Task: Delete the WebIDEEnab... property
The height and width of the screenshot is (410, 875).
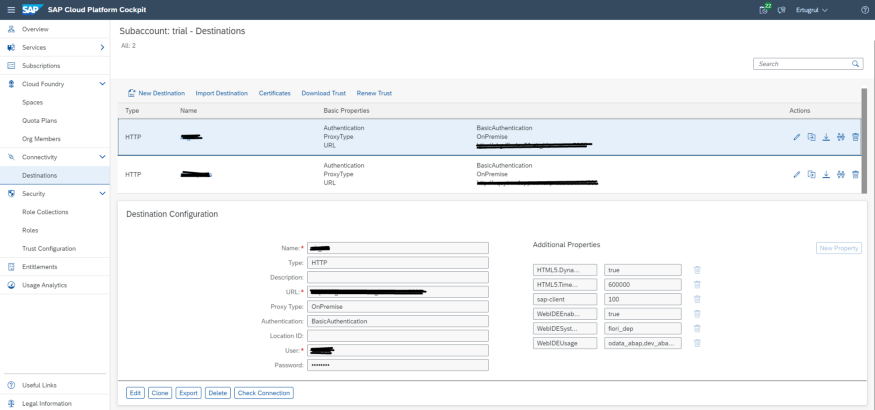Action: click(697, 313)
